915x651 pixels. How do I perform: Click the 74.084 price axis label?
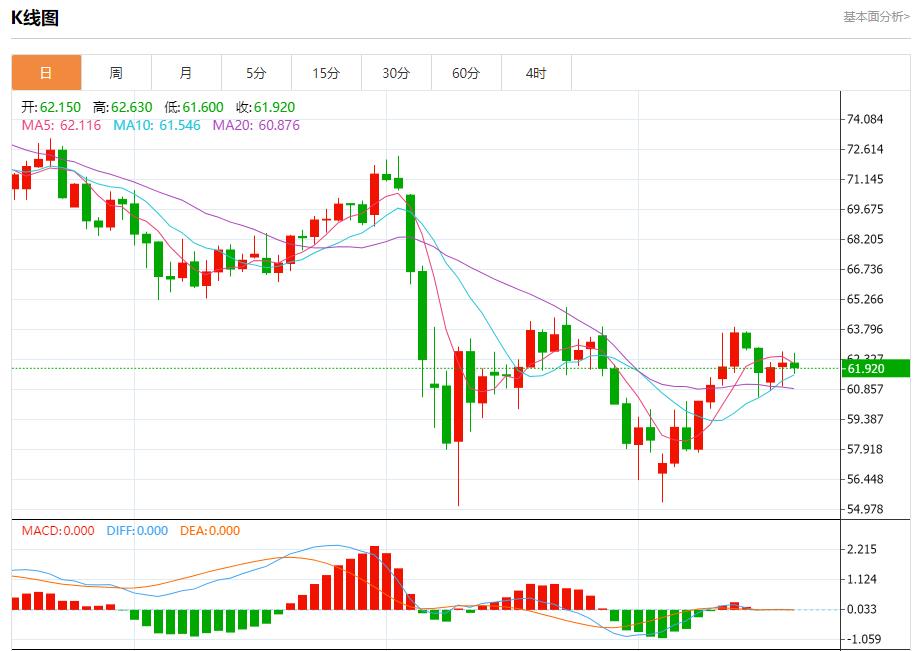(x=865, y=119)
